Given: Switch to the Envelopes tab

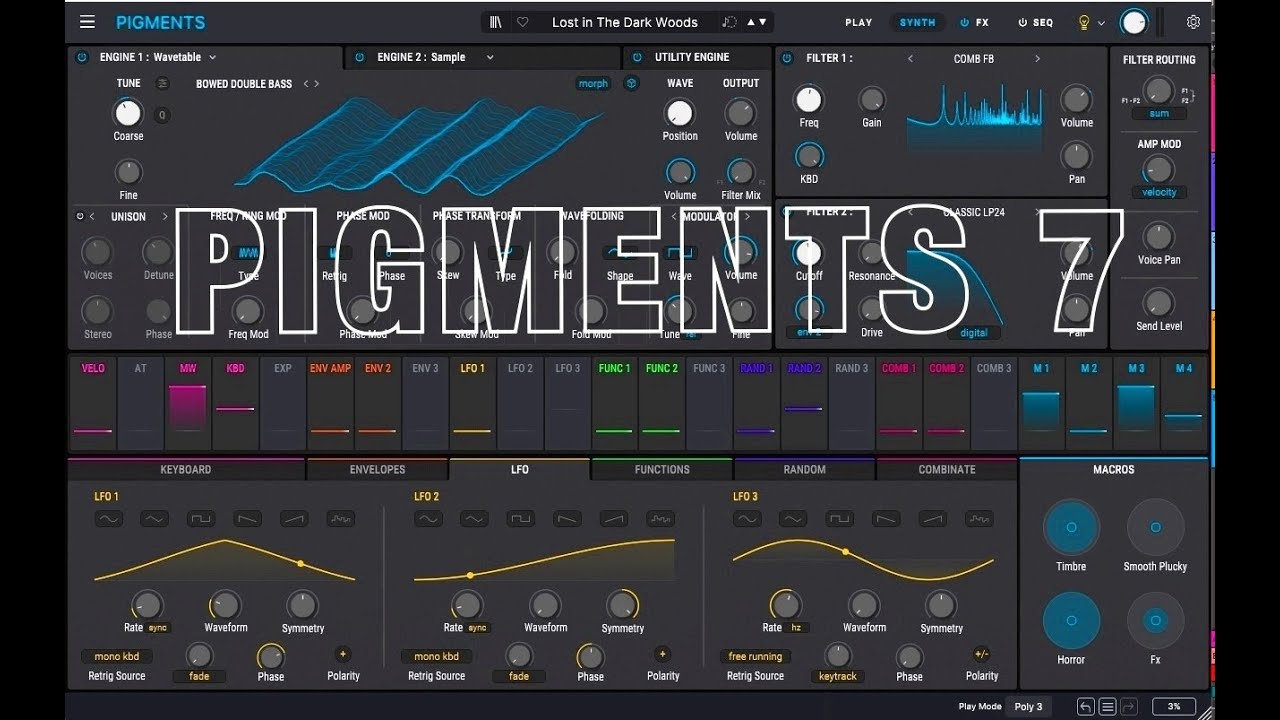Looking at the screenshot, I should [378, 469].
